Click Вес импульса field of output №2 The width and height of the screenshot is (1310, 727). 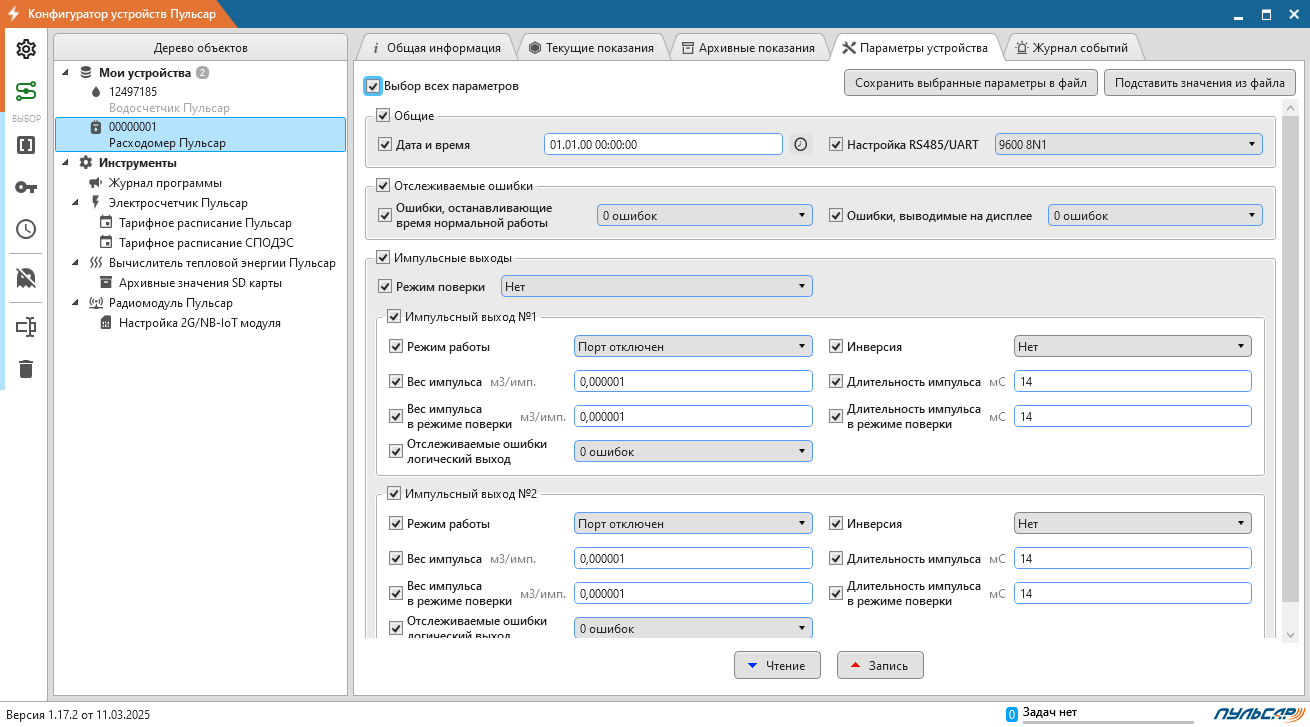[693, 558]
